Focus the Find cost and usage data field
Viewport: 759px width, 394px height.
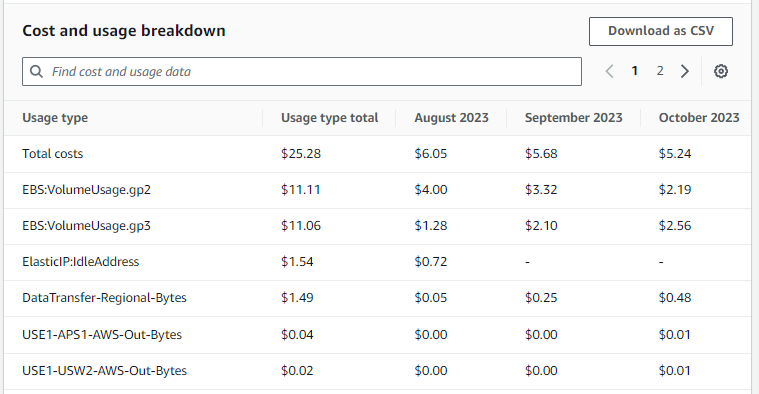[302, 72]
